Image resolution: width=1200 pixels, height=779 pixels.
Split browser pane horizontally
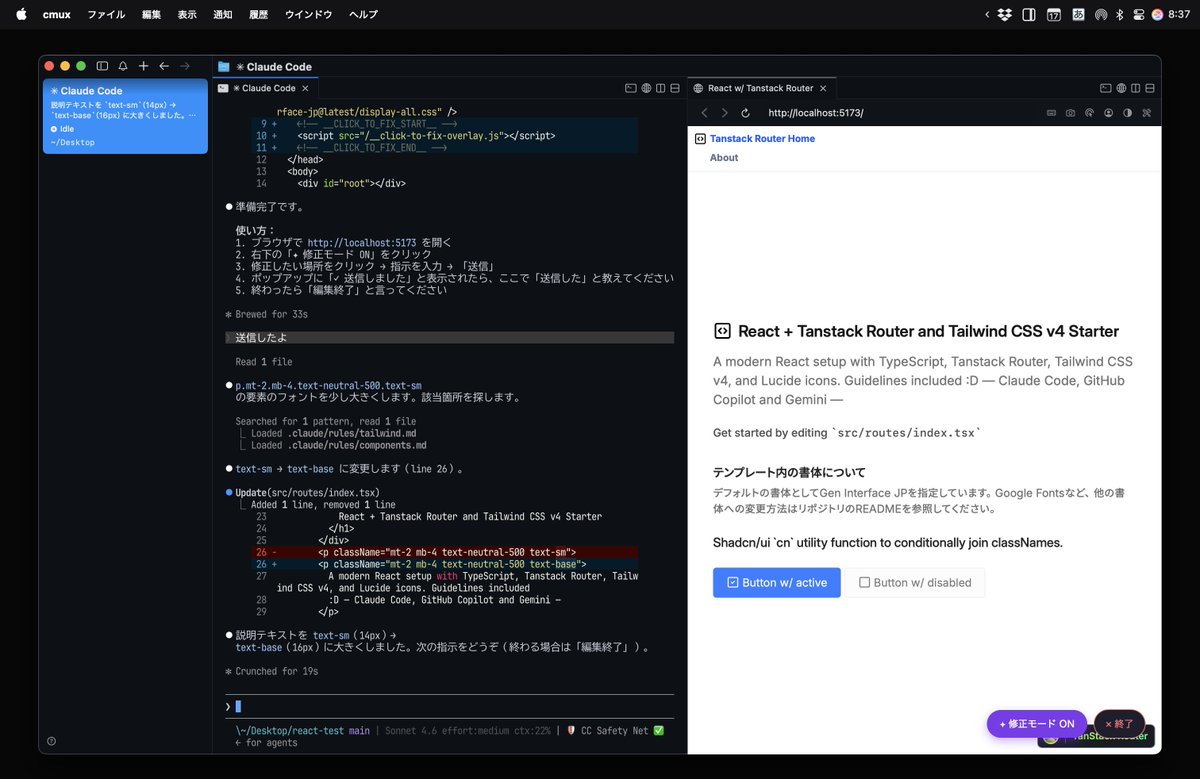click(x=1151, y=88)
